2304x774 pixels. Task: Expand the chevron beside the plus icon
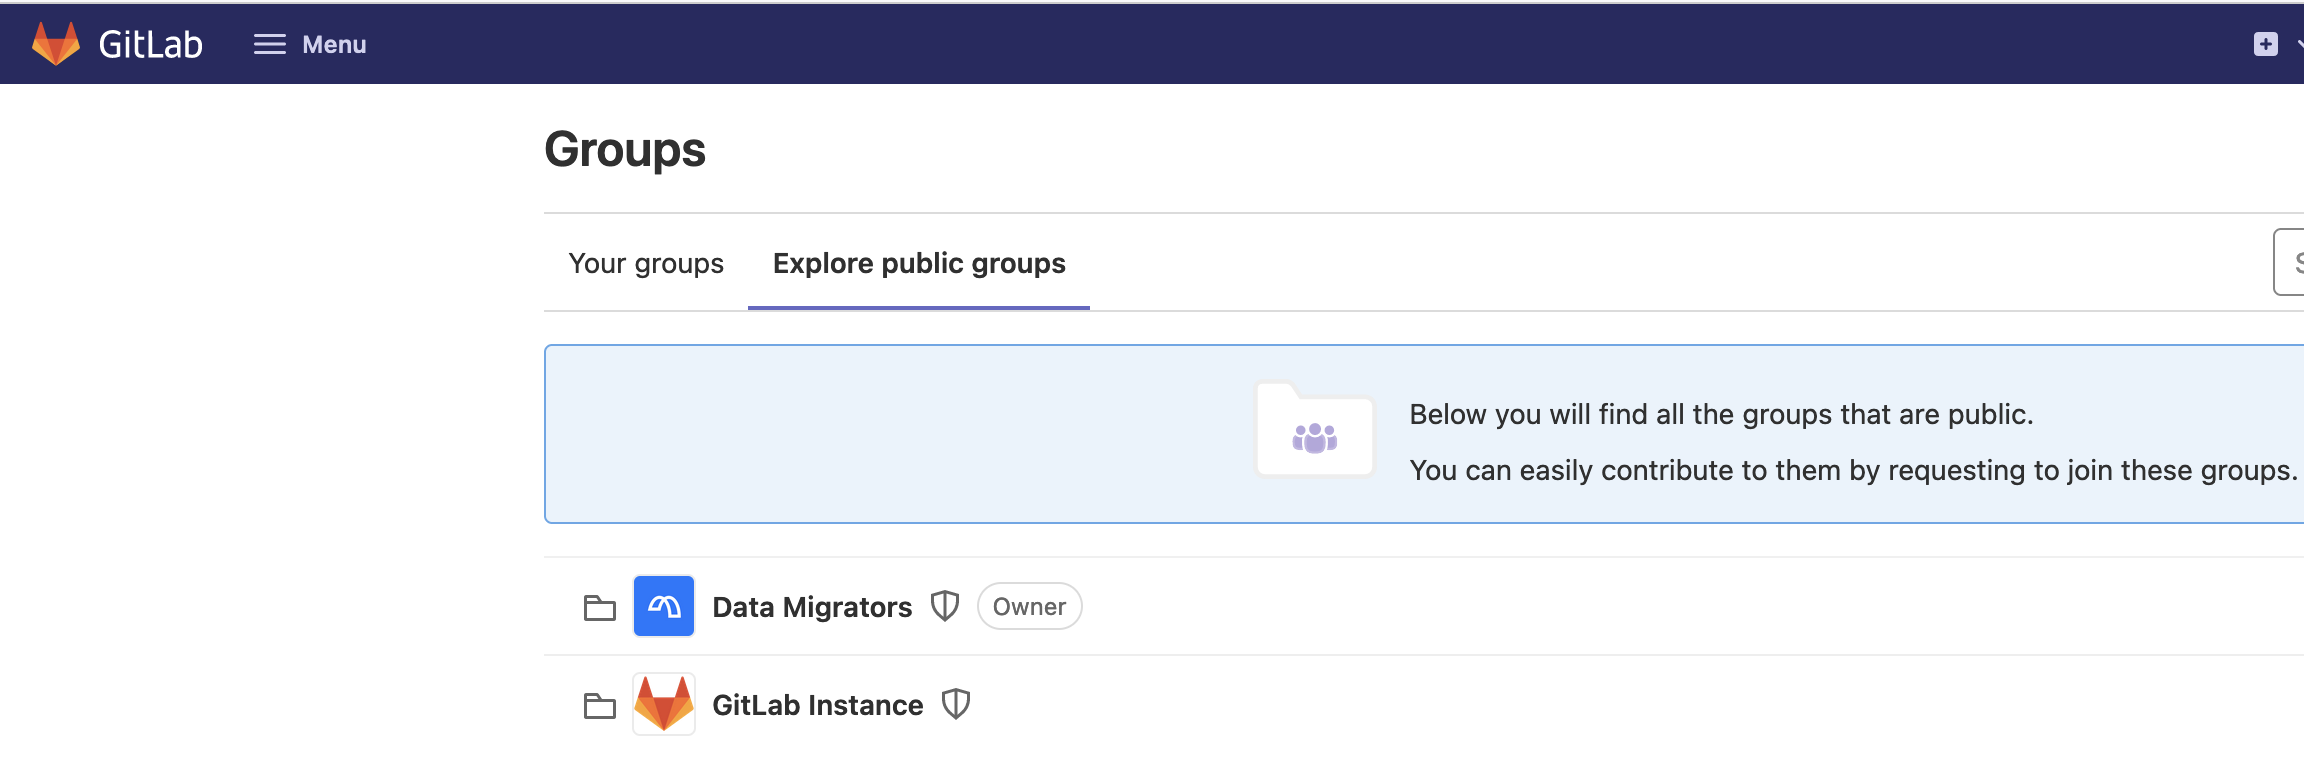2298,44
